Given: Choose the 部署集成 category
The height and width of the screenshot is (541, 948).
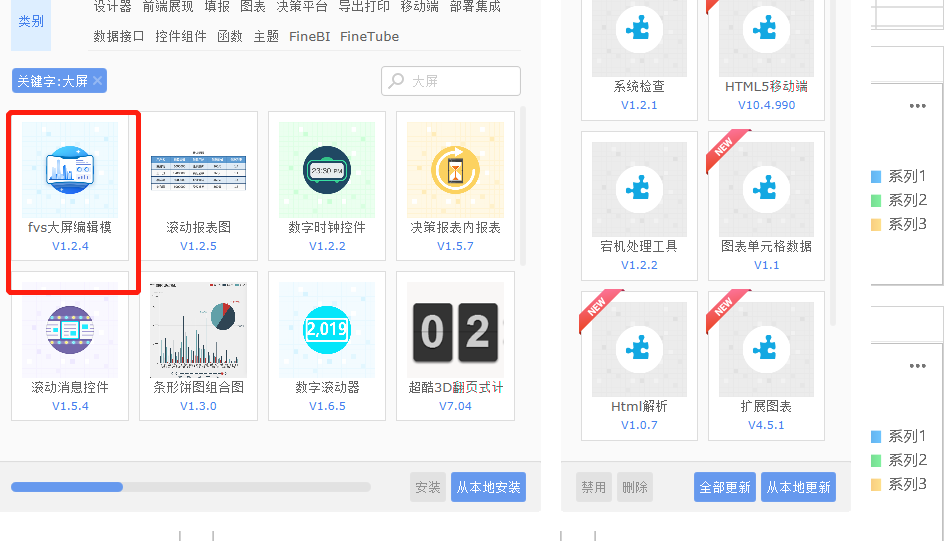Looking at the screenshot, I should click(475, 7).
